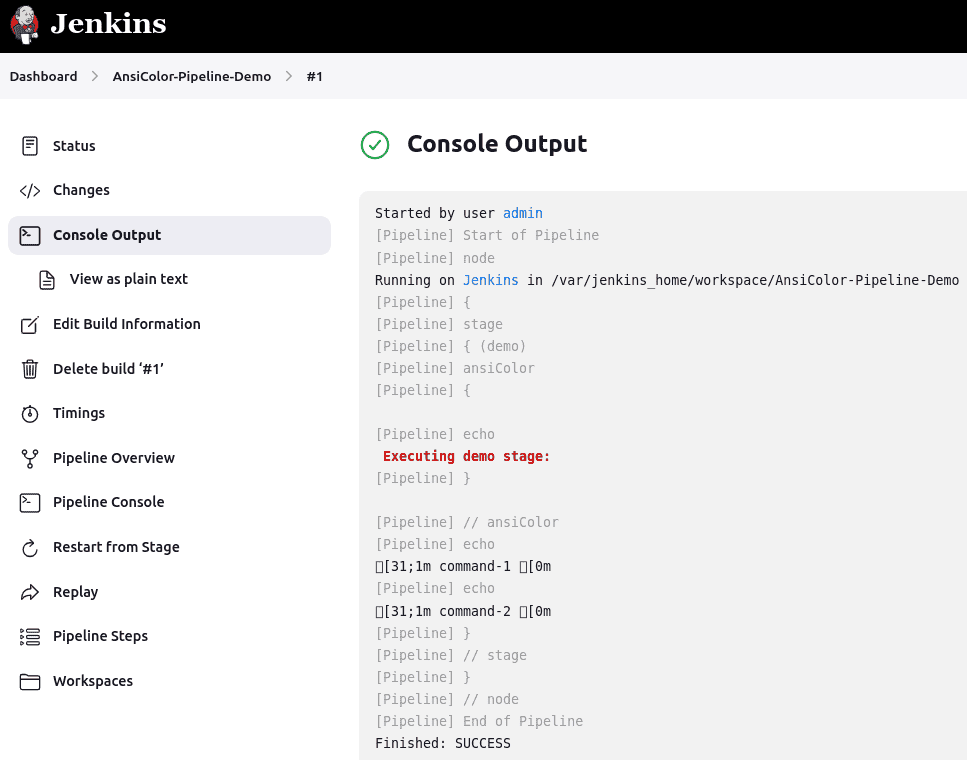
Task: Click the Pipeline Overview branch icon
Action: tap(30, 458)
